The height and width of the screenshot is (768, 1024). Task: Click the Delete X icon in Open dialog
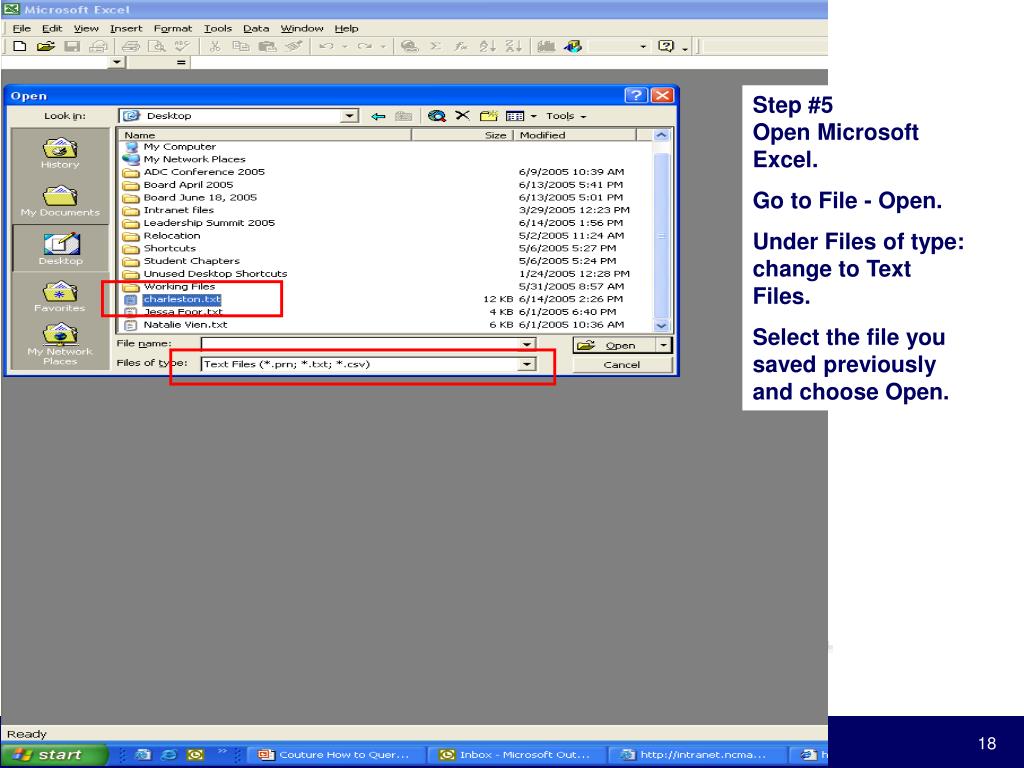coord(462,116)
